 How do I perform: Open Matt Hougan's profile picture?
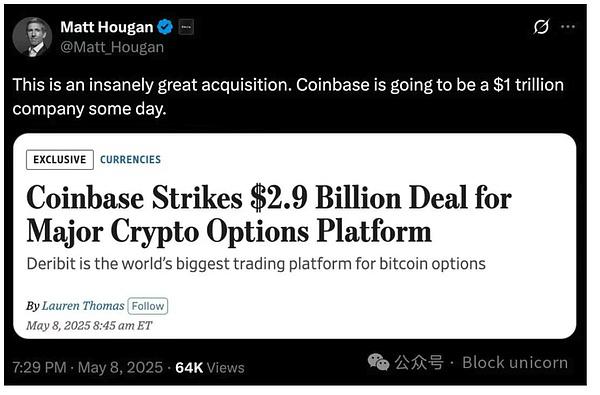click(x=32, y=37)
